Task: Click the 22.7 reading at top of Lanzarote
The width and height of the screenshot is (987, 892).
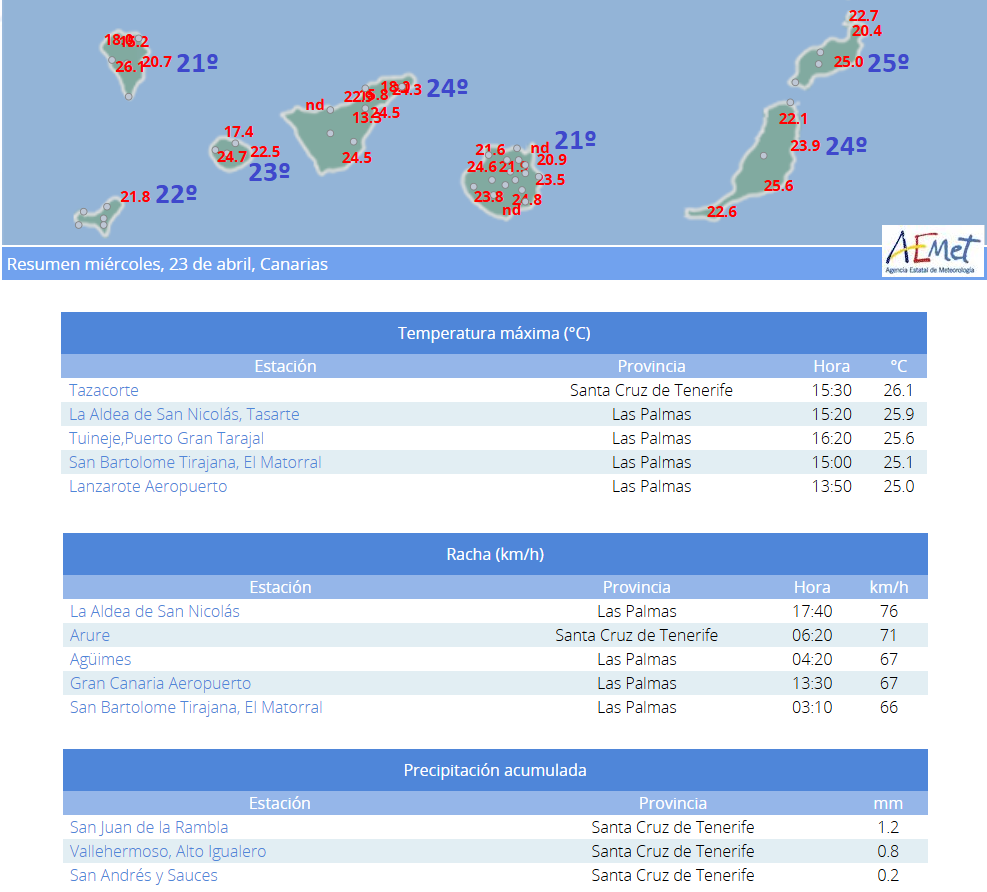Action: (864, 16)
